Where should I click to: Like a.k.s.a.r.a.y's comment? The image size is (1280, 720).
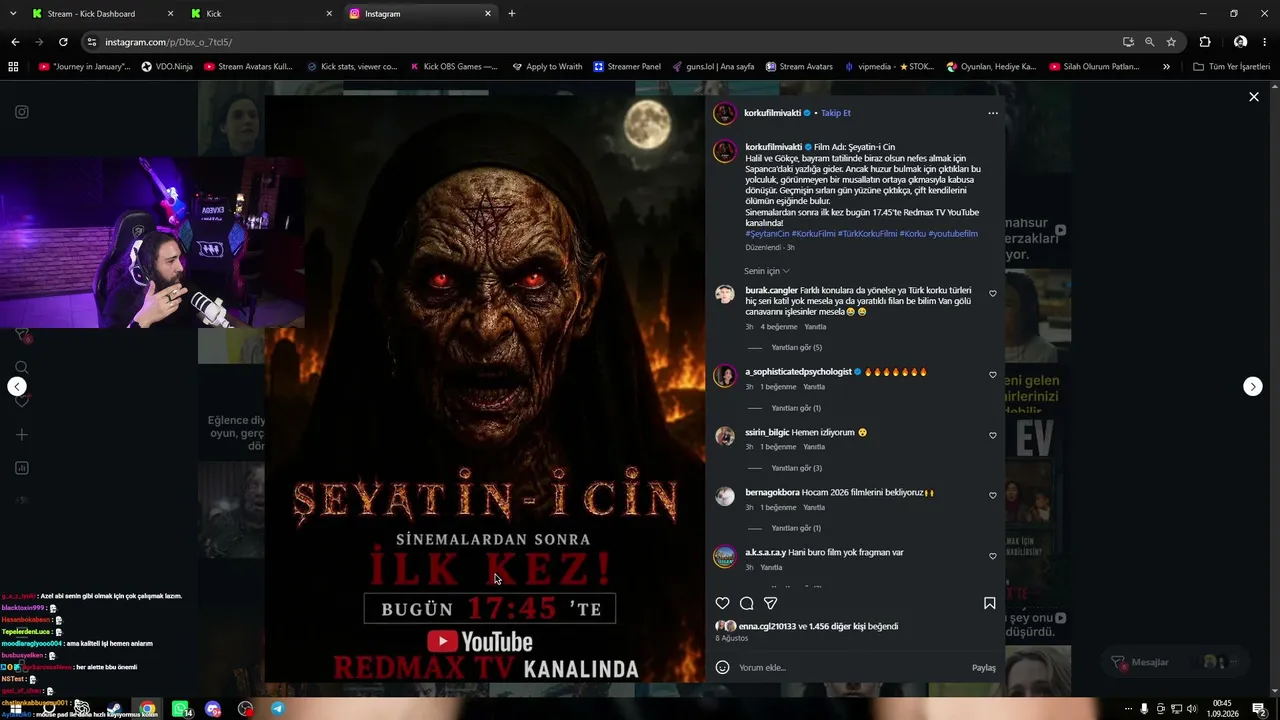click(993, 556)
